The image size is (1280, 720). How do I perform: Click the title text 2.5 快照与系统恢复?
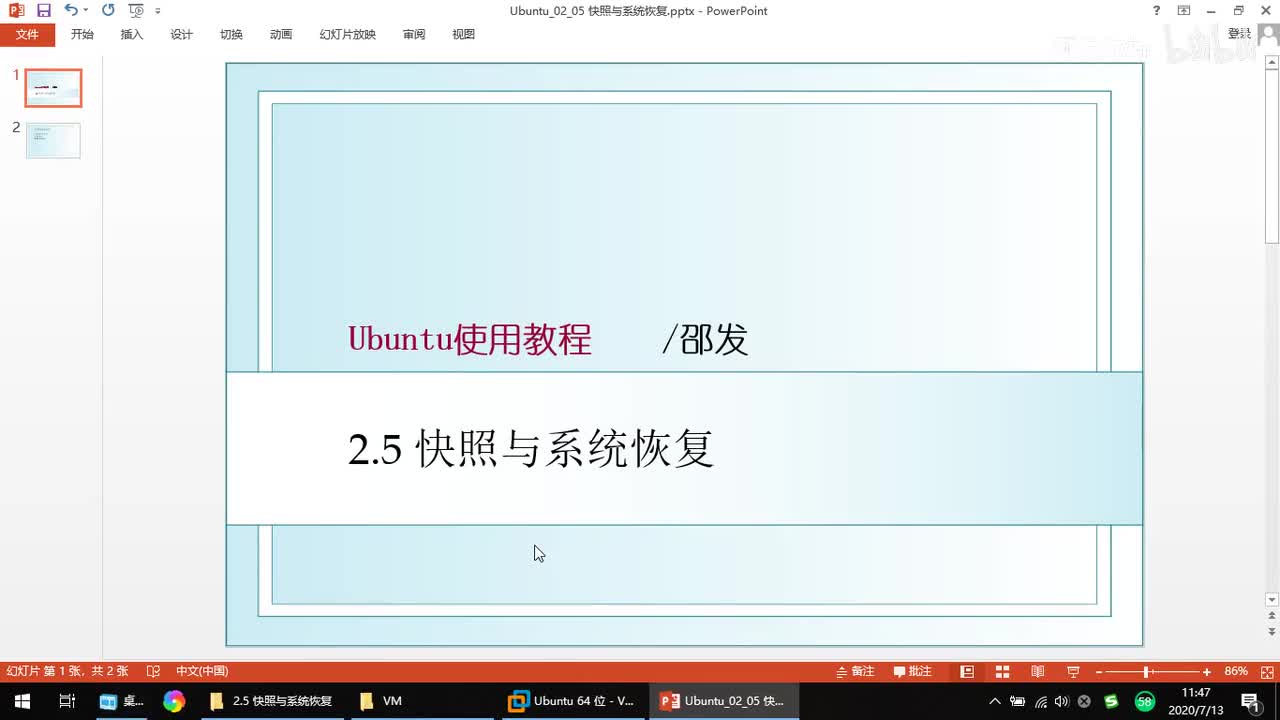tap(531, 449)
